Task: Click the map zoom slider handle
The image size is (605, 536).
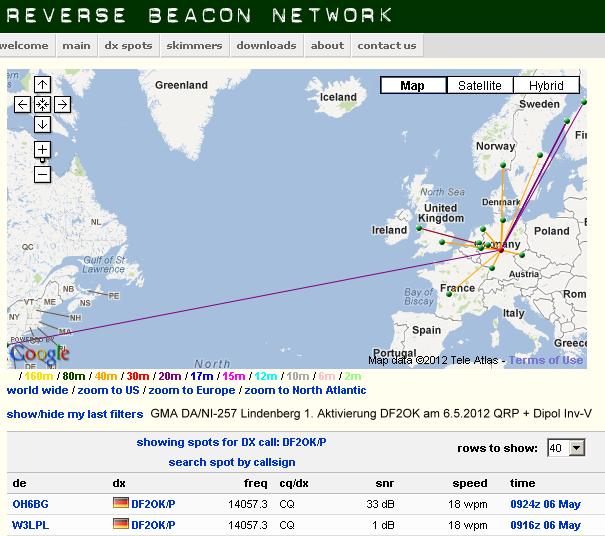Action: click(42, 160)
